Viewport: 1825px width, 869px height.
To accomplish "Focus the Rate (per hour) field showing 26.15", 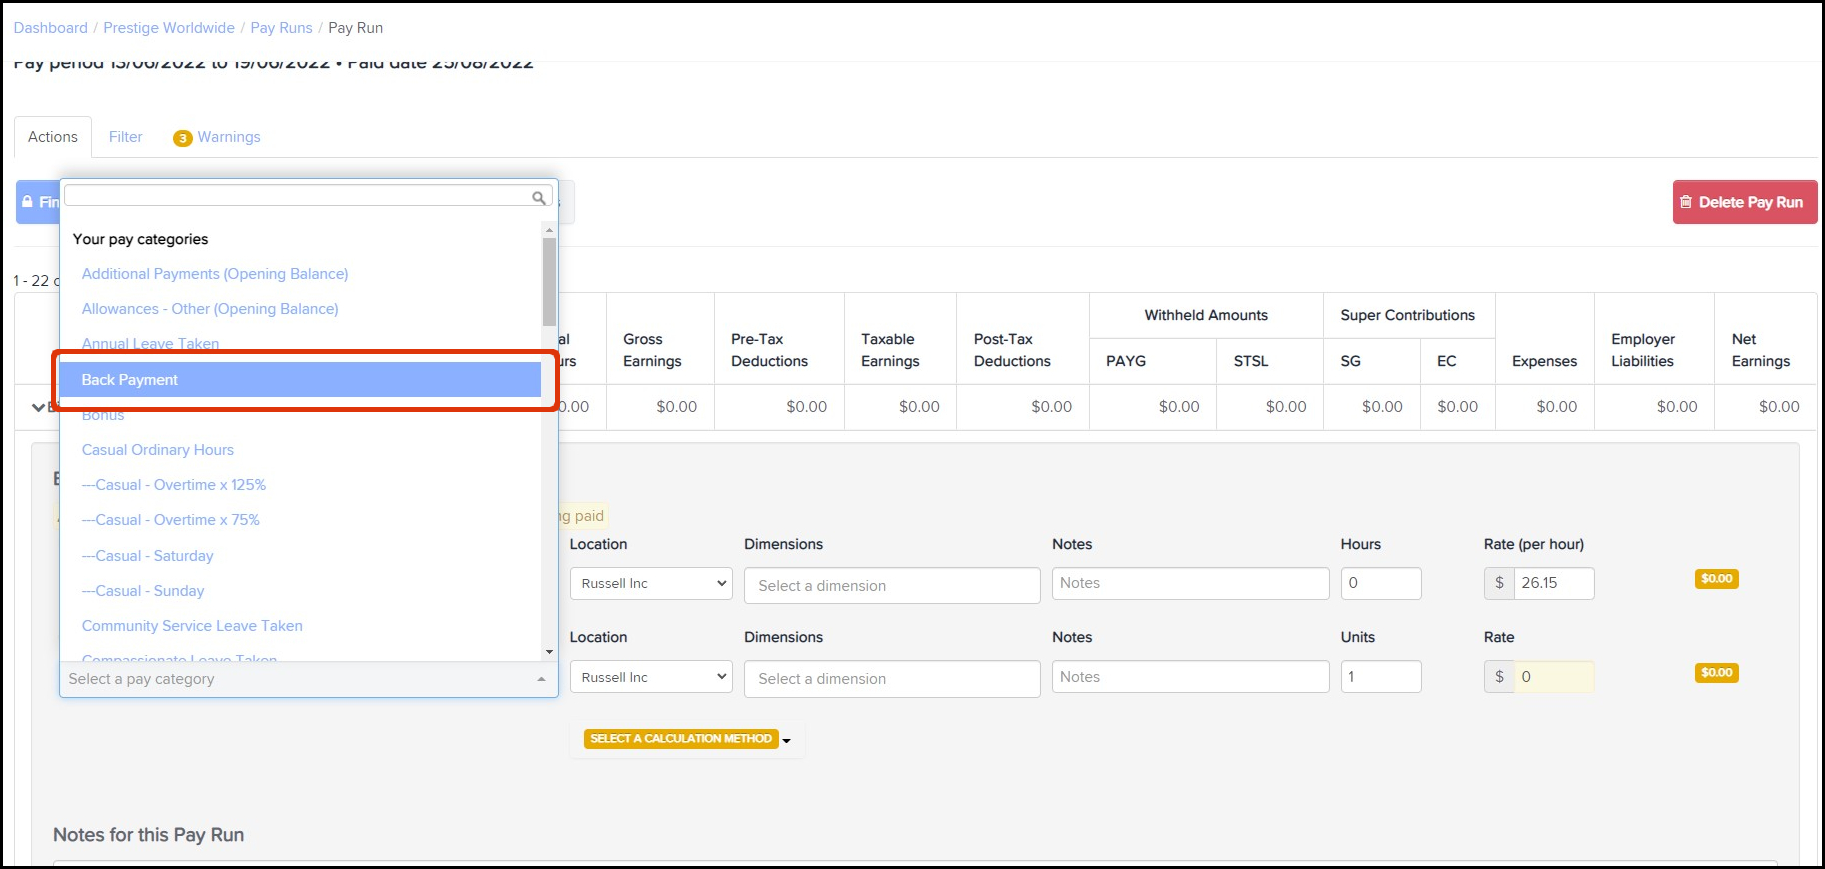I will click(x=1552, y=583).
